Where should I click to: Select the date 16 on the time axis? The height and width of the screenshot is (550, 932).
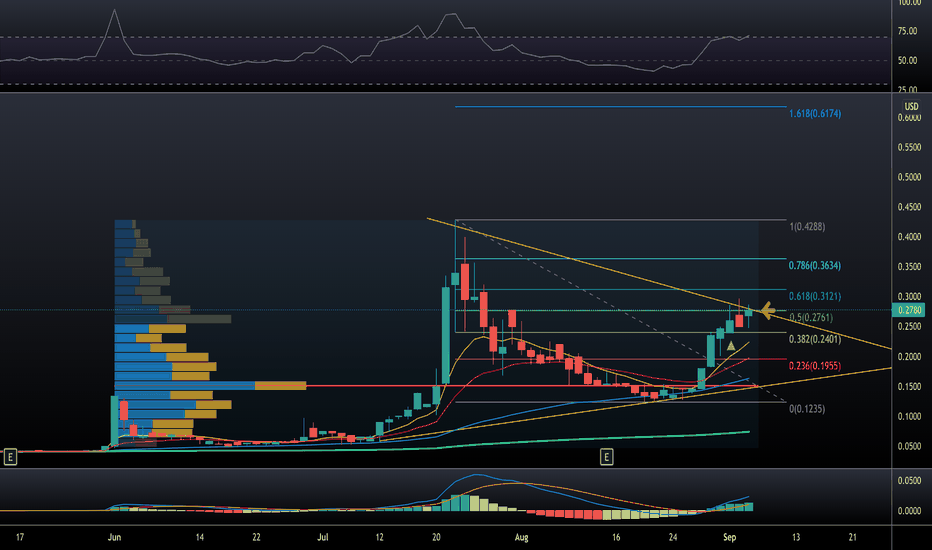click(616, 538)
